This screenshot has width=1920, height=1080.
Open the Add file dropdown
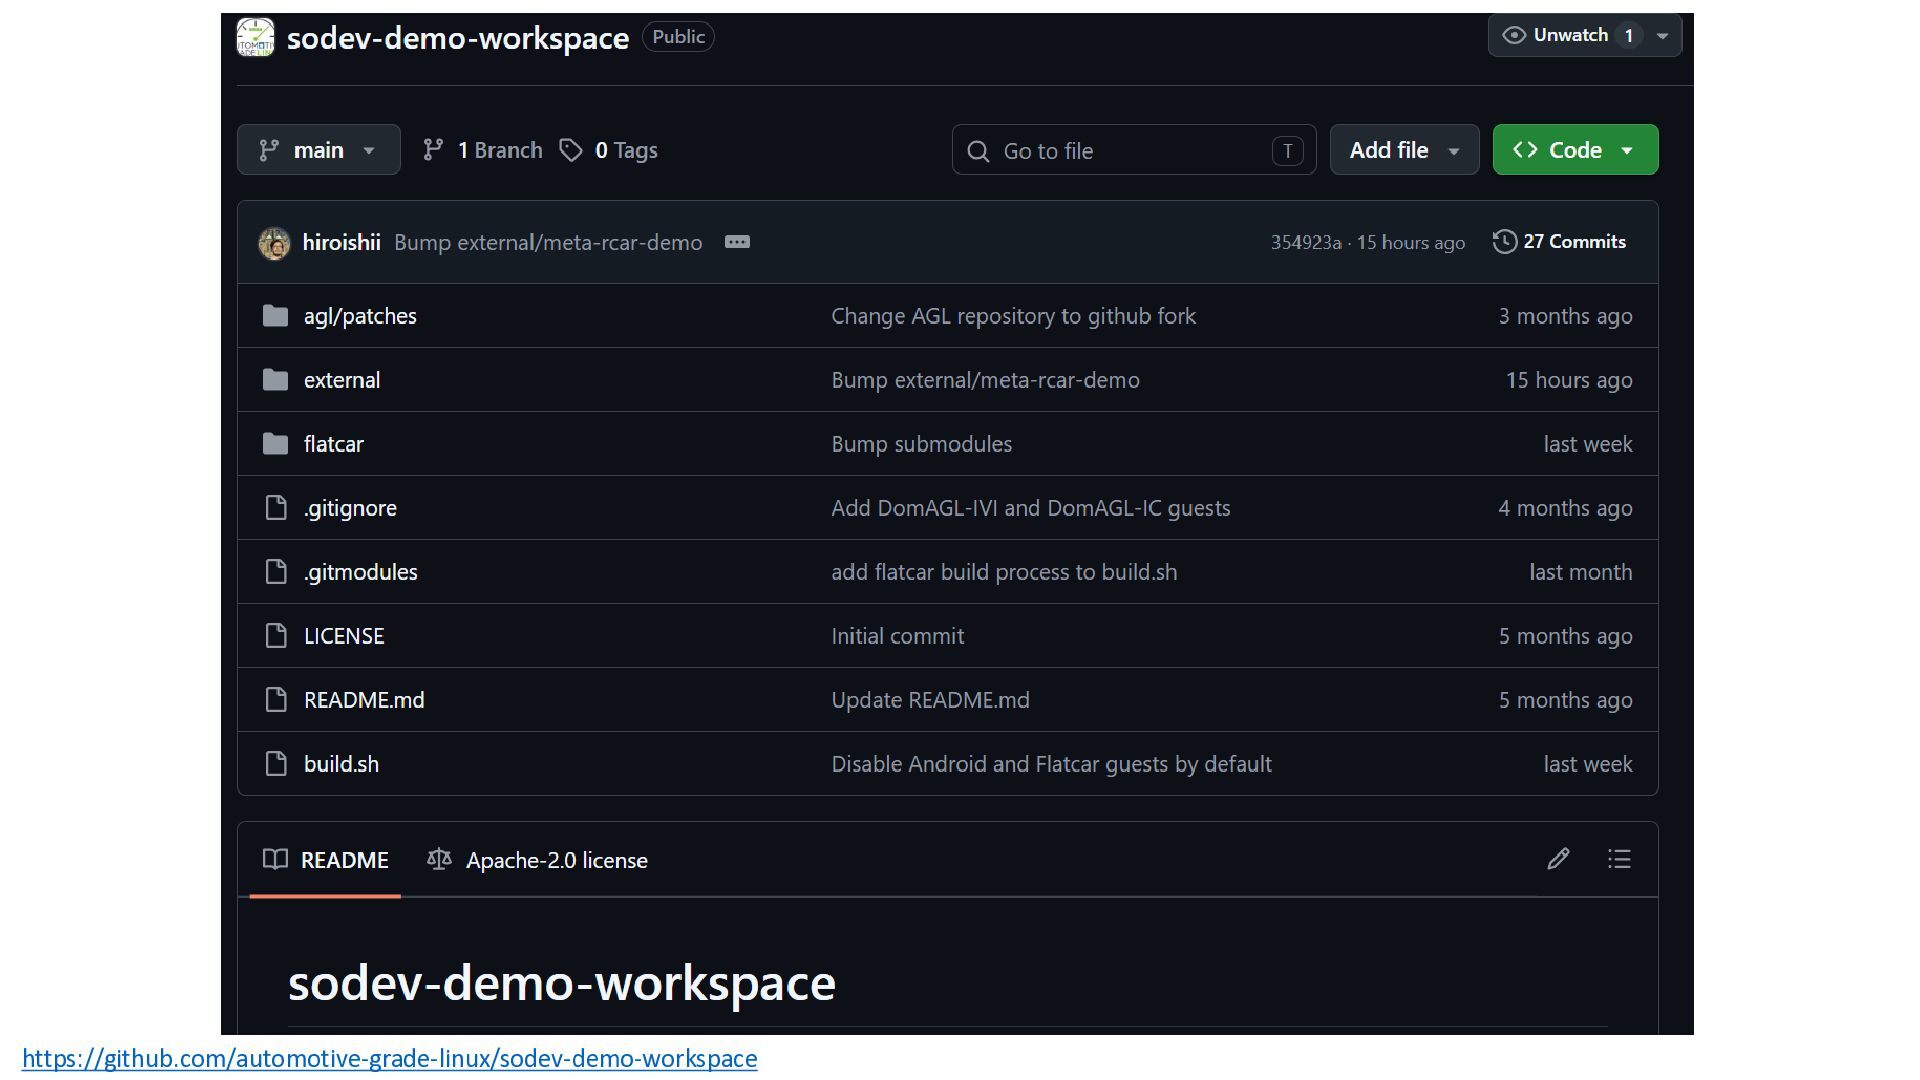1405,150
